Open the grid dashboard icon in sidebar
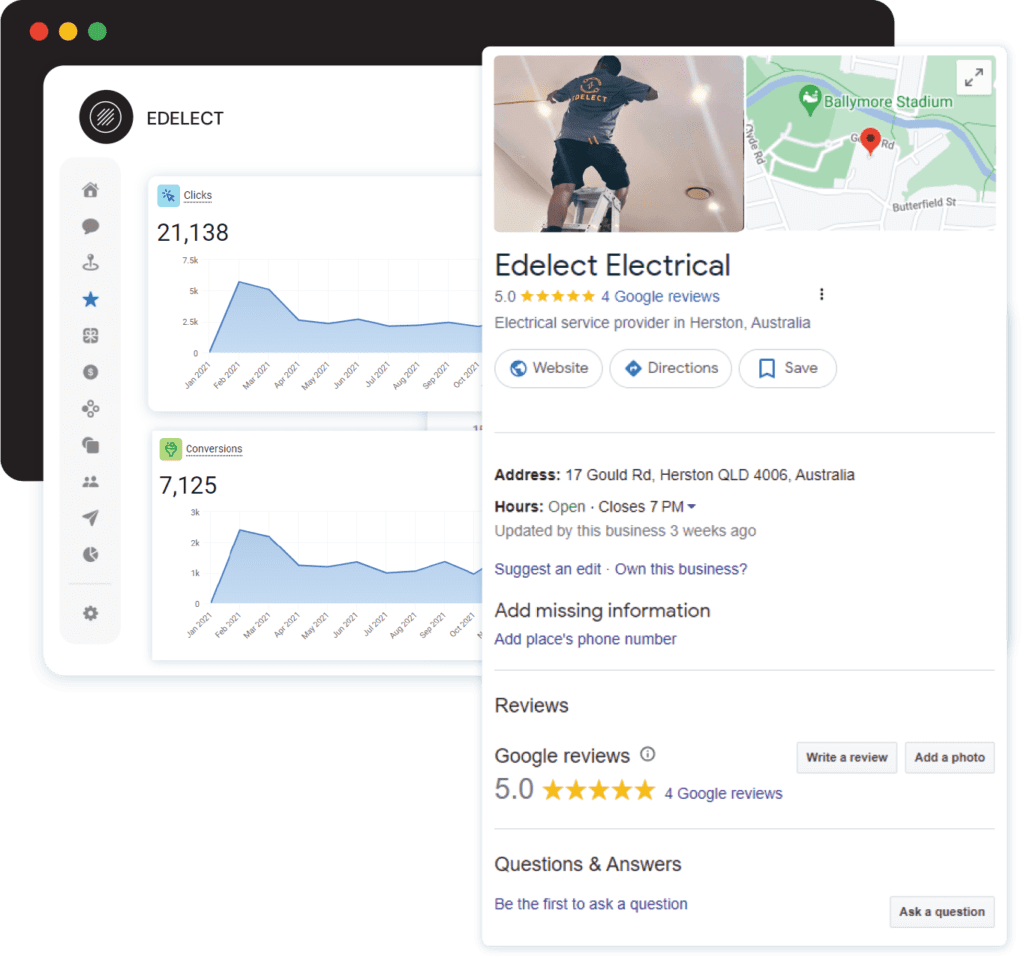 click(x=91, y=336)
